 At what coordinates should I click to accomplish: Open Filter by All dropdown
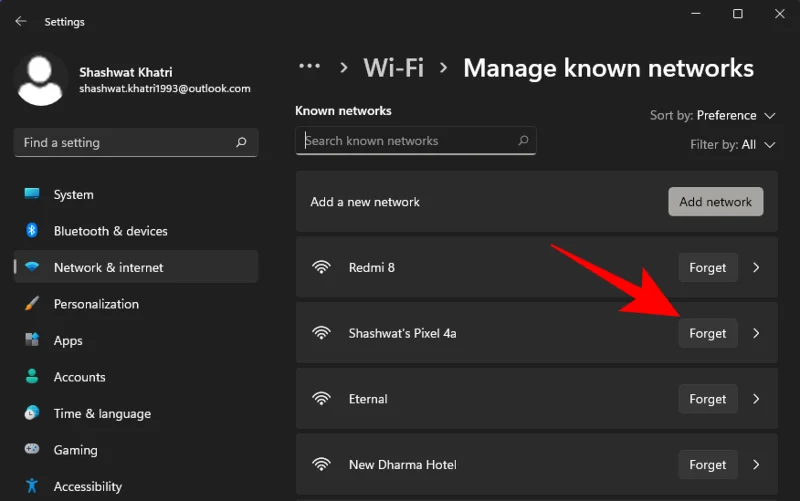click(x=733, y=145)
